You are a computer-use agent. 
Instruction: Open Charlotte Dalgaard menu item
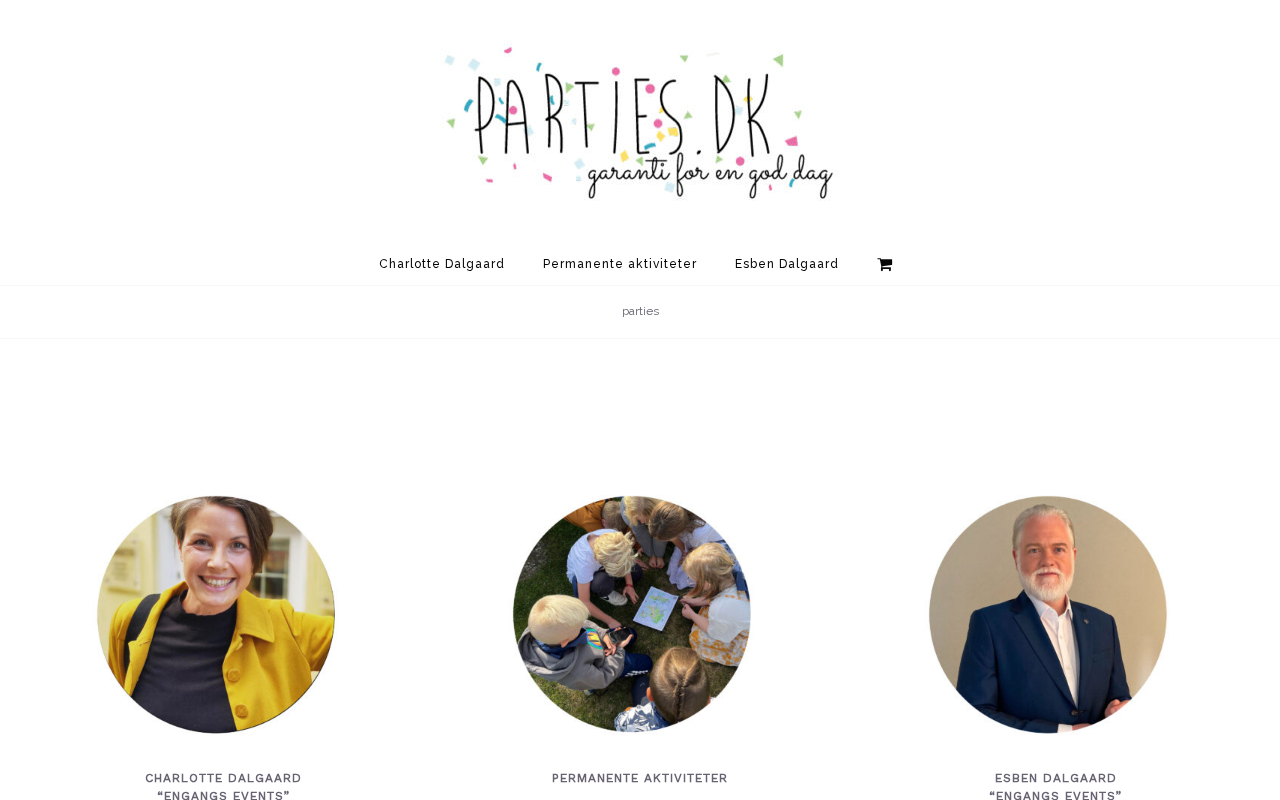[442, 264]
